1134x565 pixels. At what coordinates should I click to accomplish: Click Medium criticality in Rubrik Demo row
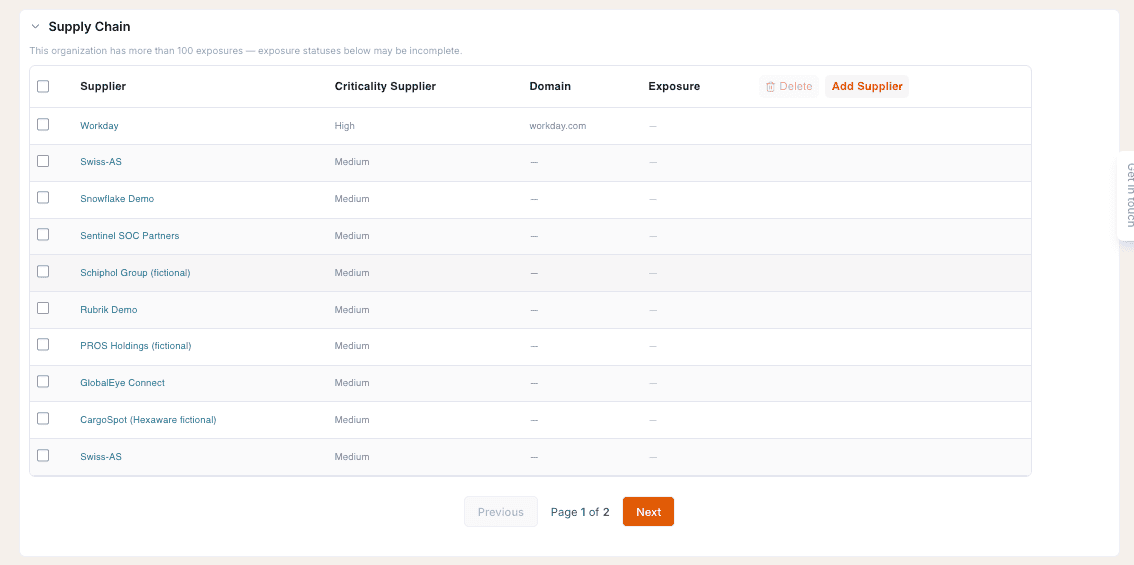[351, 310]
